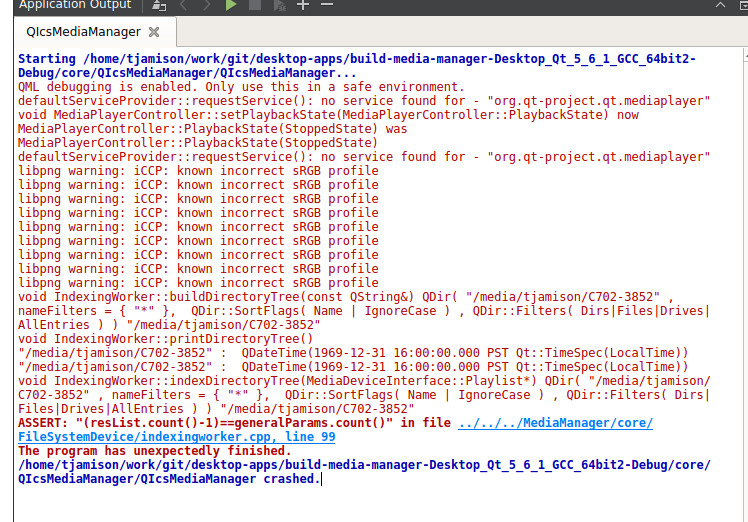Click the 'QML debugging is enabled' line
This screenshot has width=748, height=522.
(x=241, y=87)
